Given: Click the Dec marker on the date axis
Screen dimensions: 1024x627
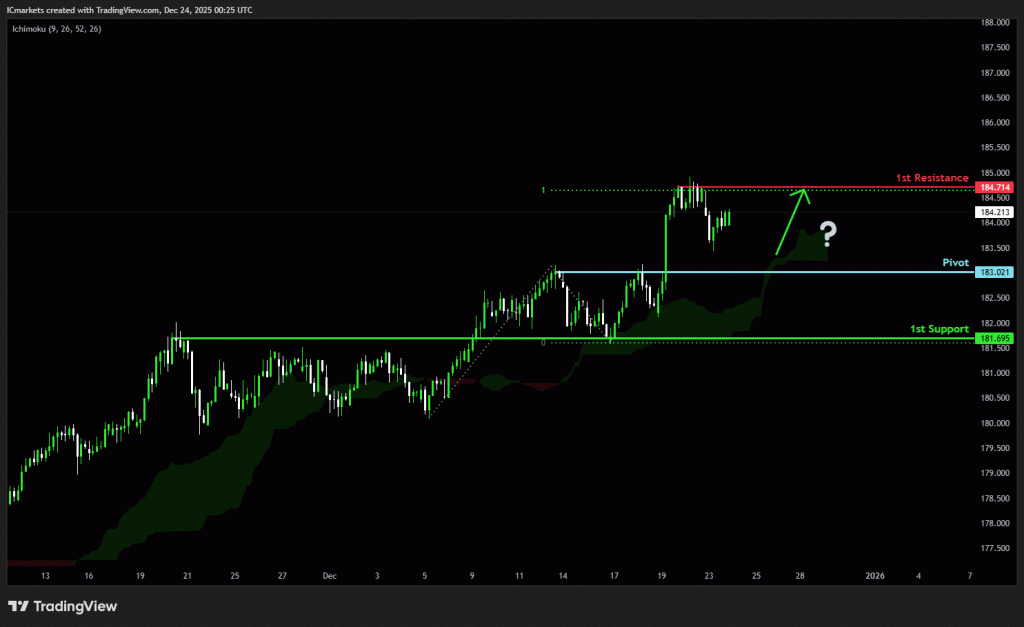Looking at the screenshot, I should click(329, 576).
